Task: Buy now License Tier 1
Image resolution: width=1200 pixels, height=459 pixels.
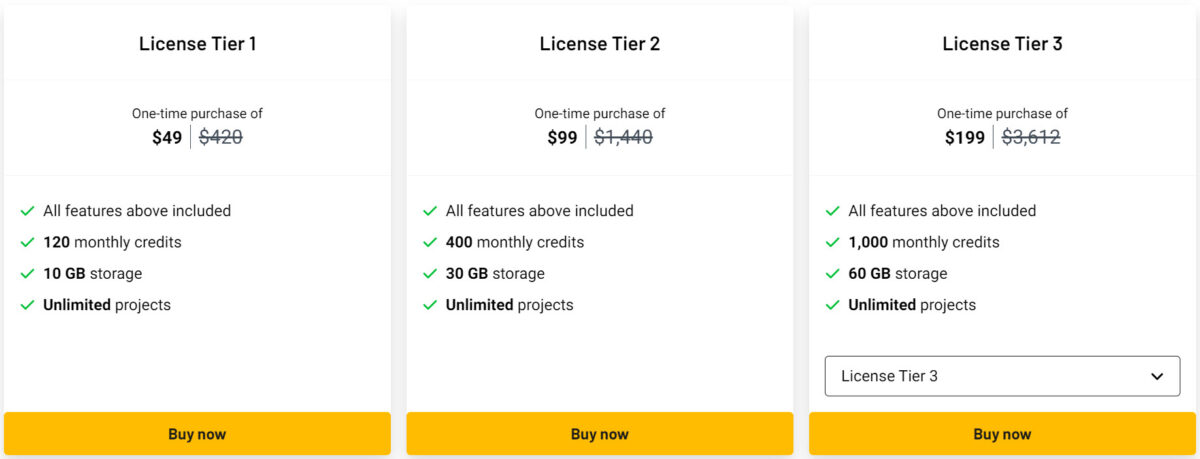Action: 197,434
